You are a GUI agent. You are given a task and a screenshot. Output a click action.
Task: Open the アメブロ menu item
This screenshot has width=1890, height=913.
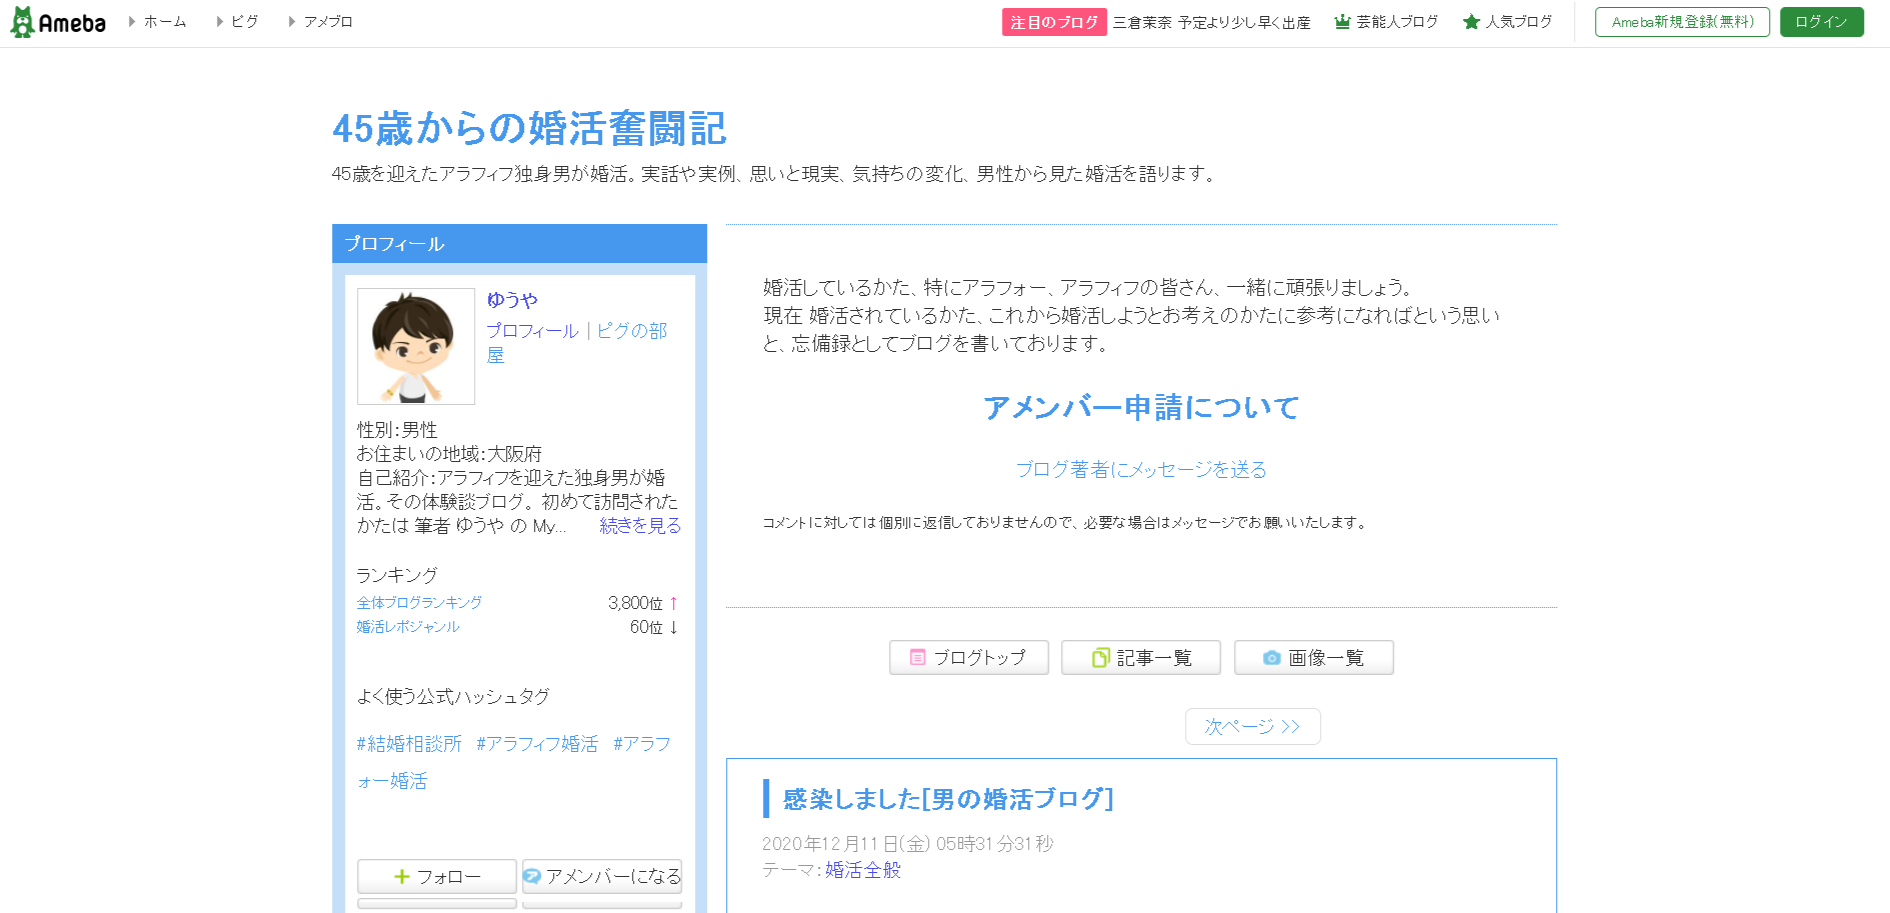328,22
